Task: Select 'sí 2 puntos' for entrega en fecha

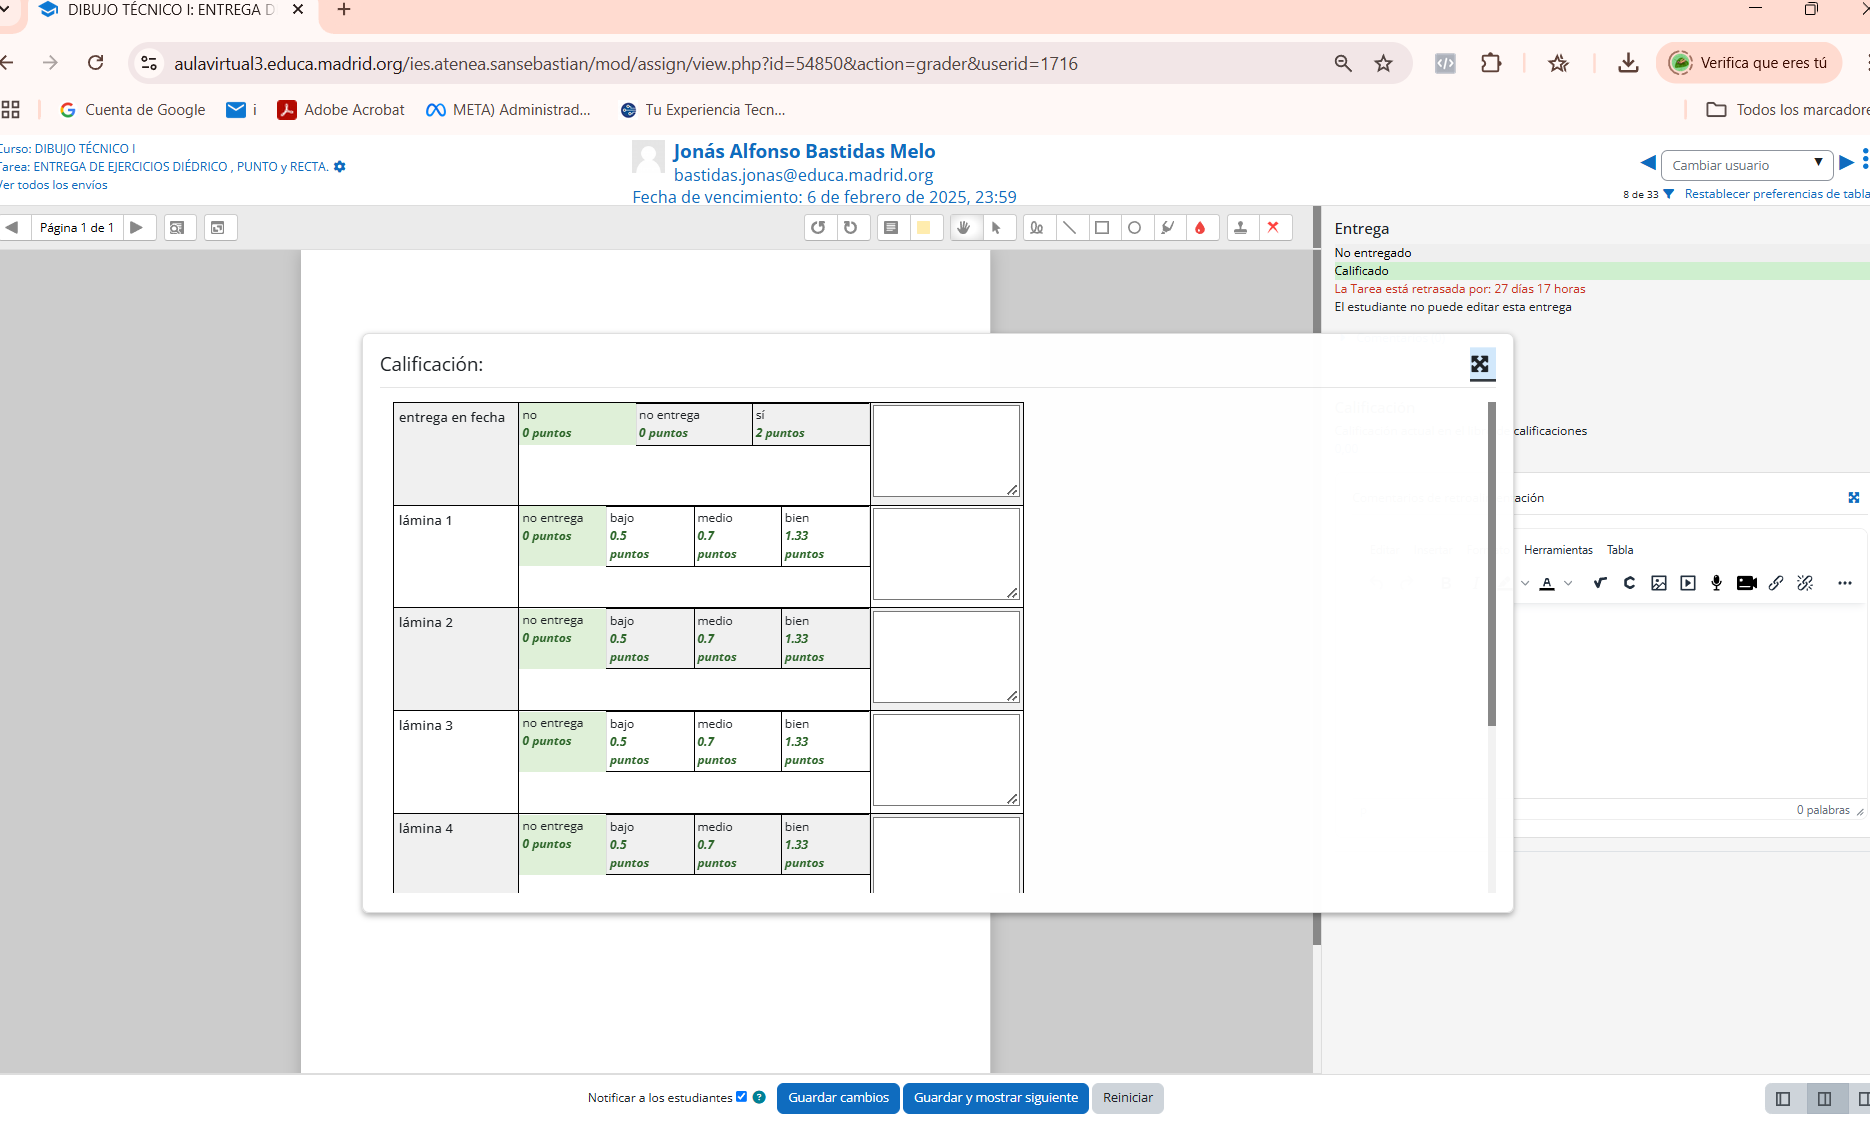Action: tap(810, 424)
